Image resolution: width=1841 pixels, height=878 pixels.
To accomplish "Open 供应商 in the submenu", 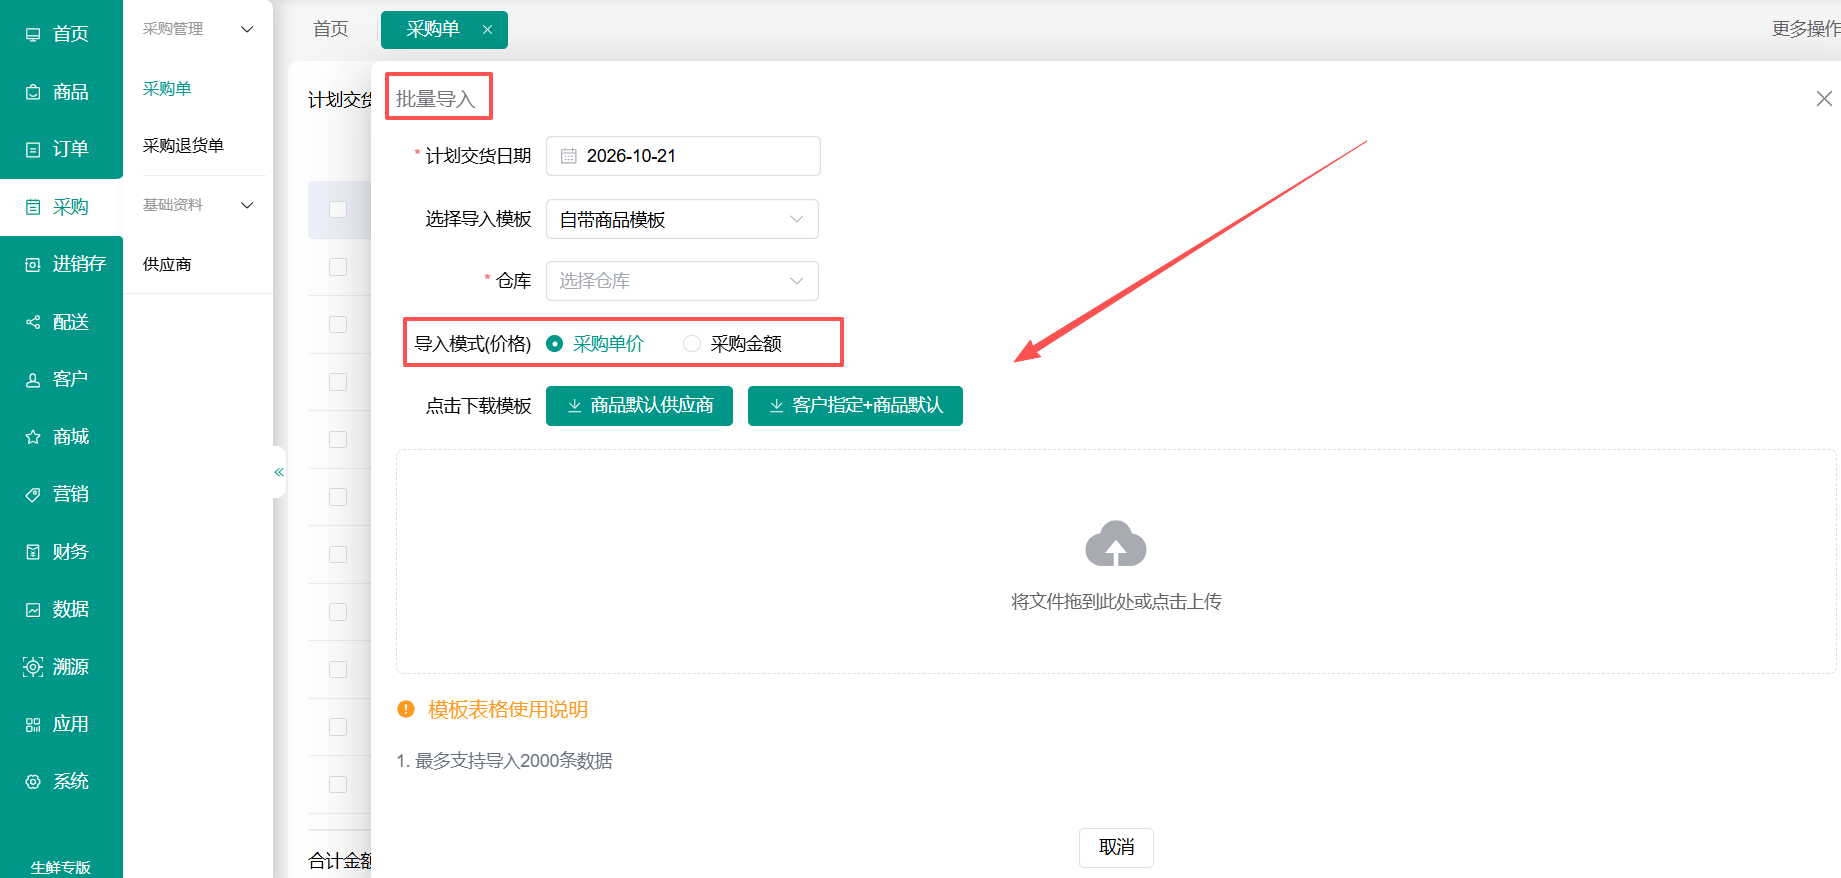I will 167,264.
